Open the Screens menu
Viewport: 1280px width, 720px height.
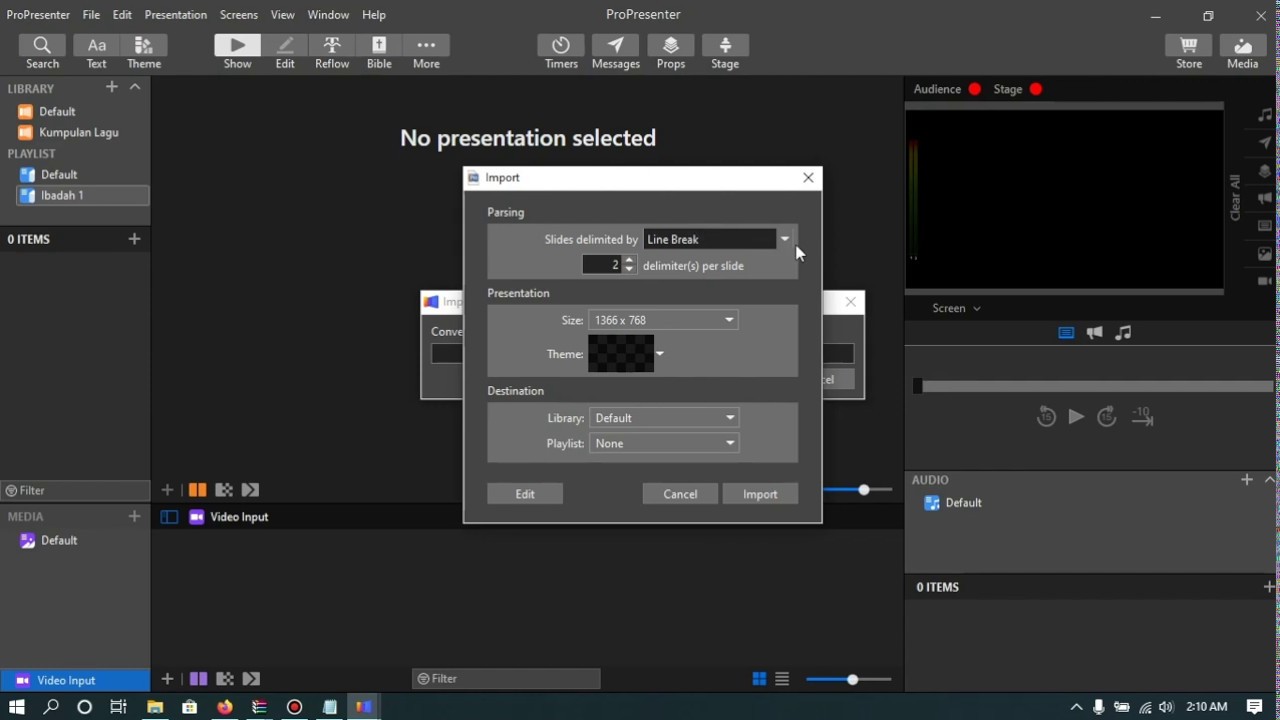(239, 15)
